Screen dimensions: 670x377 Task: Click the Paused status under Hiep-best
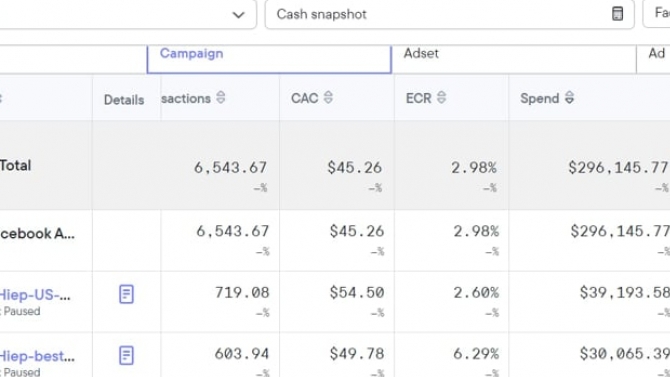22,372
